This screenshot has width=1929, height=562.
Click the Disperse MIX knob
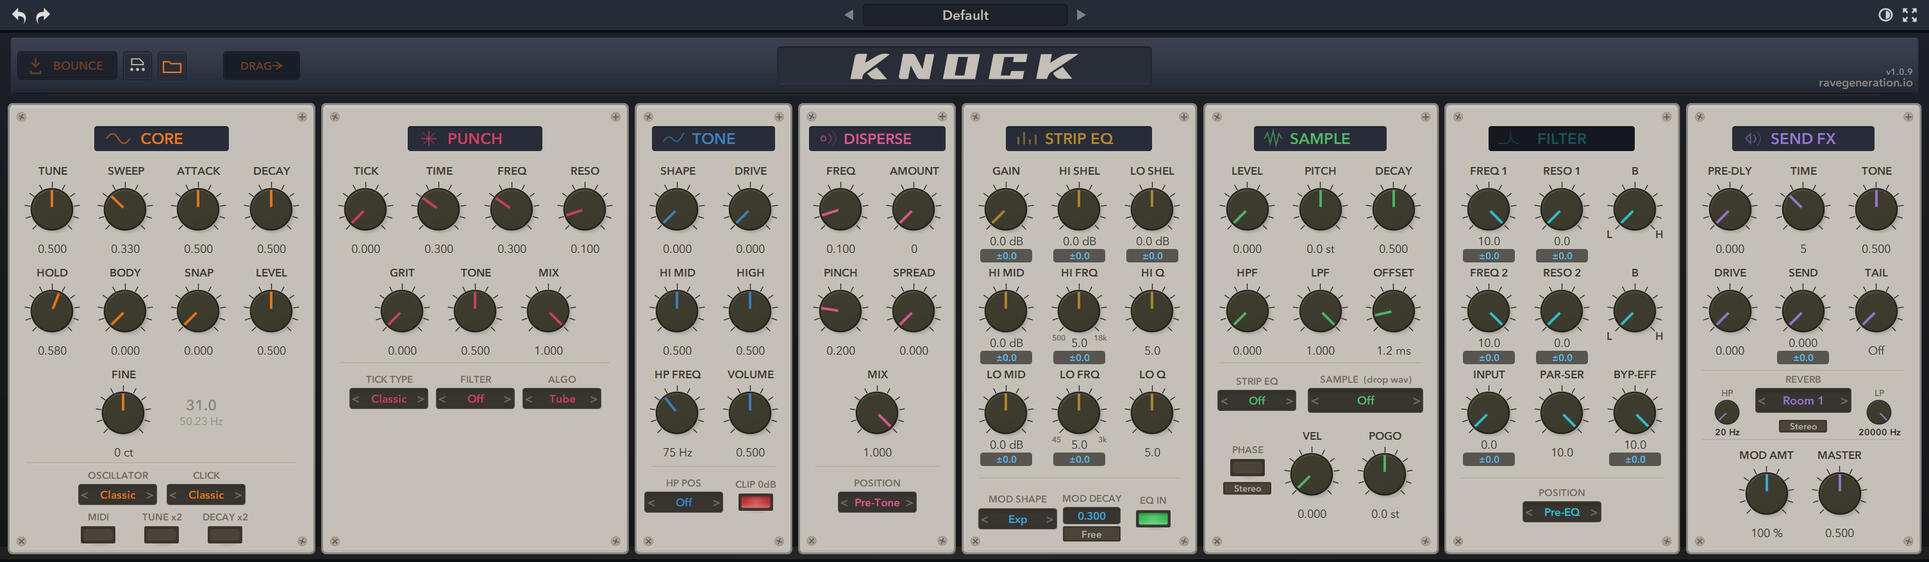click(877, 412)
